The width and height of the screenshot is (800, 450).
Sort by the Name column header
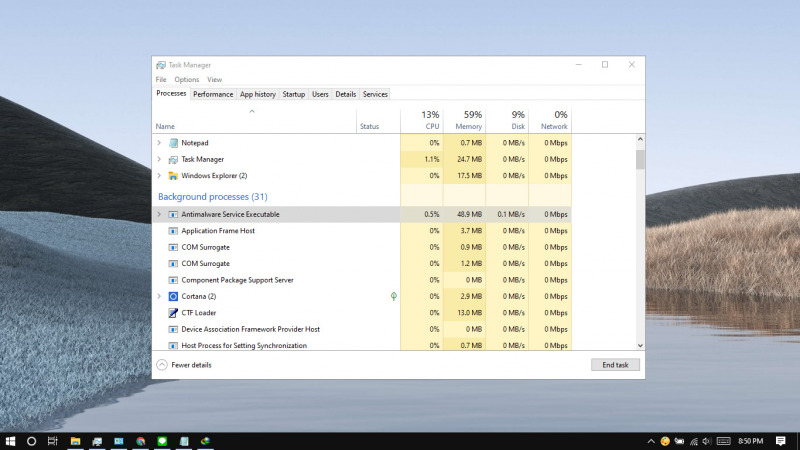coord(255,120)
